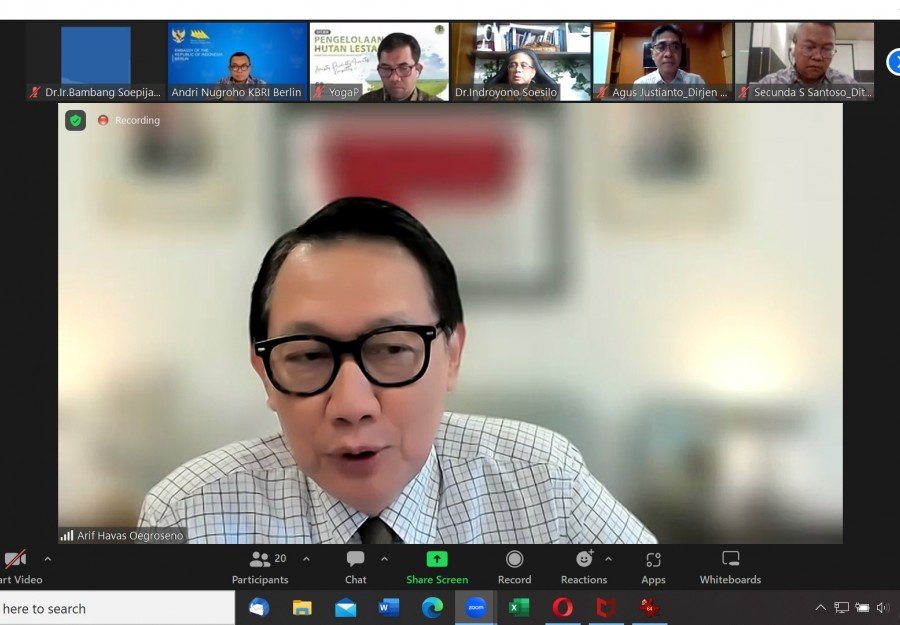Open the Reactions menu
Viewport: 900px width, 625px height.
(x=584, y=566)
